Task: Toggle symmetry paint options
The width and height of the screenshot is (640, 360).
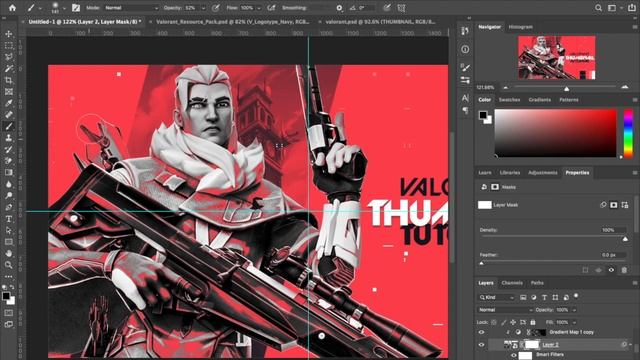Action: tap(402, 8)
